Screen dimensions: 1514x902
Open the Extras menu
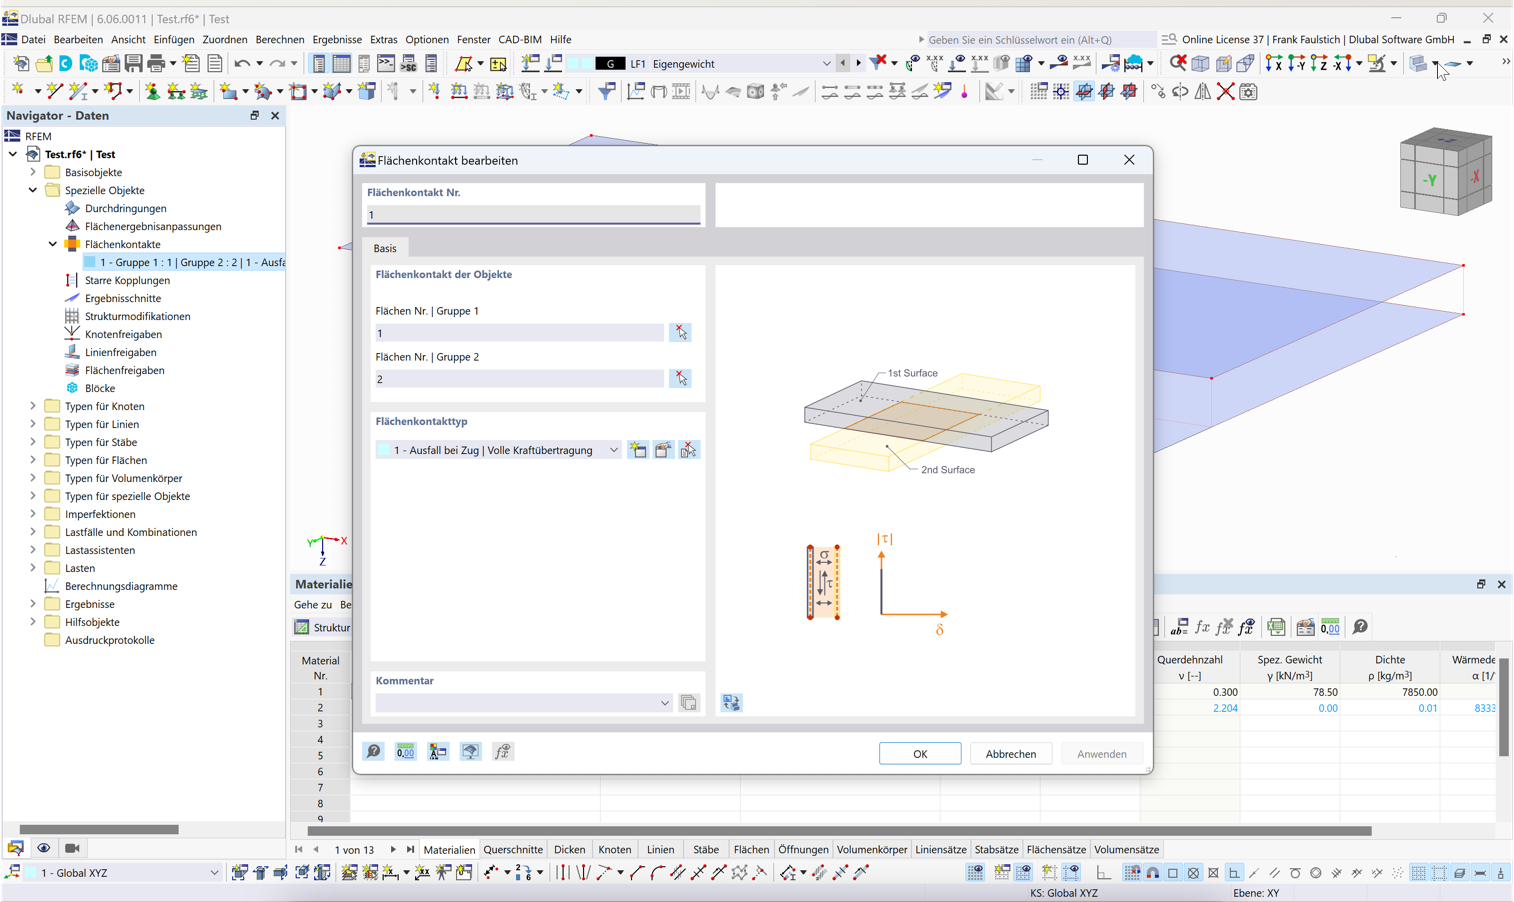pos(383,39)
